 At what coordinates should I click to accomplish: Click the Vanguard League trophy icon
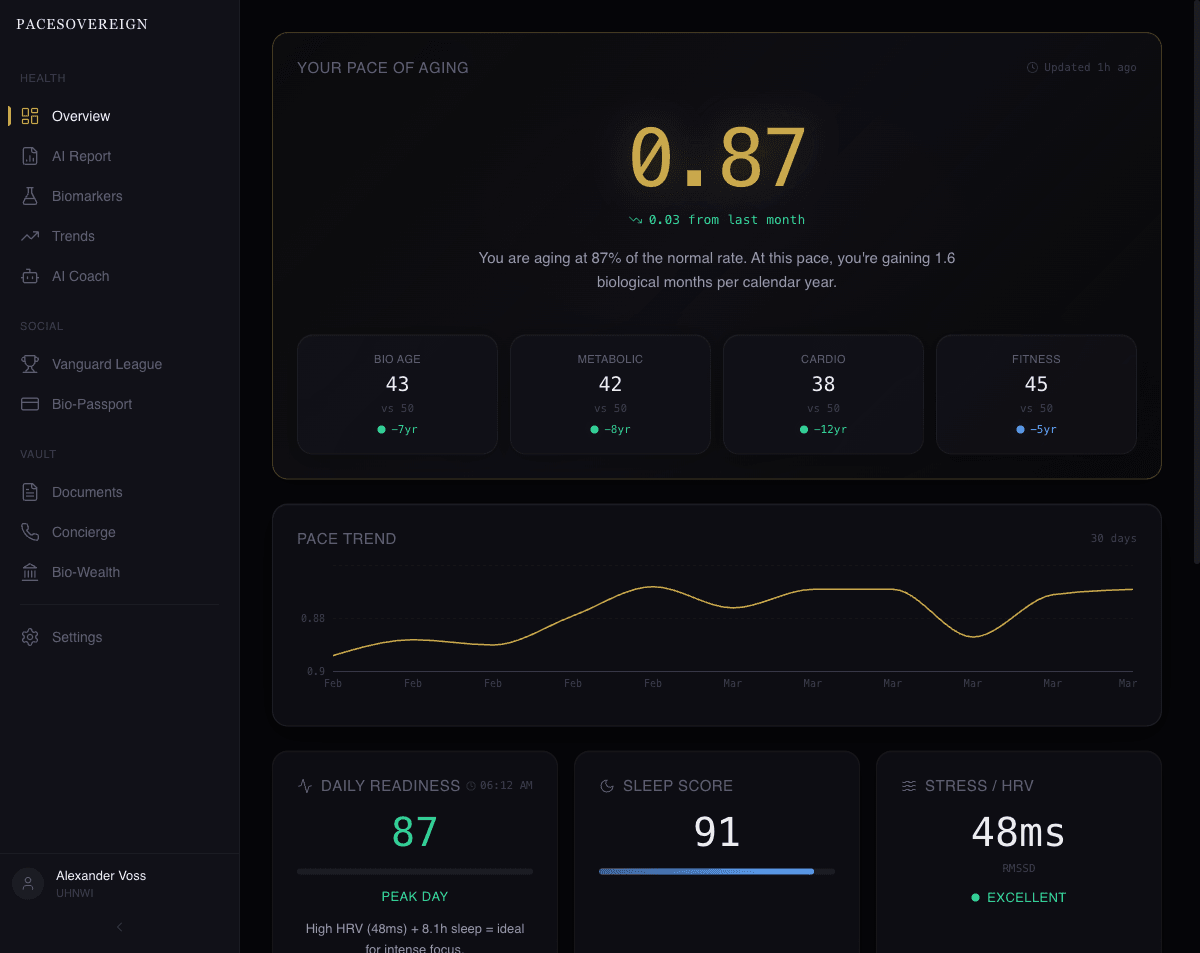[x=30, y=364]
